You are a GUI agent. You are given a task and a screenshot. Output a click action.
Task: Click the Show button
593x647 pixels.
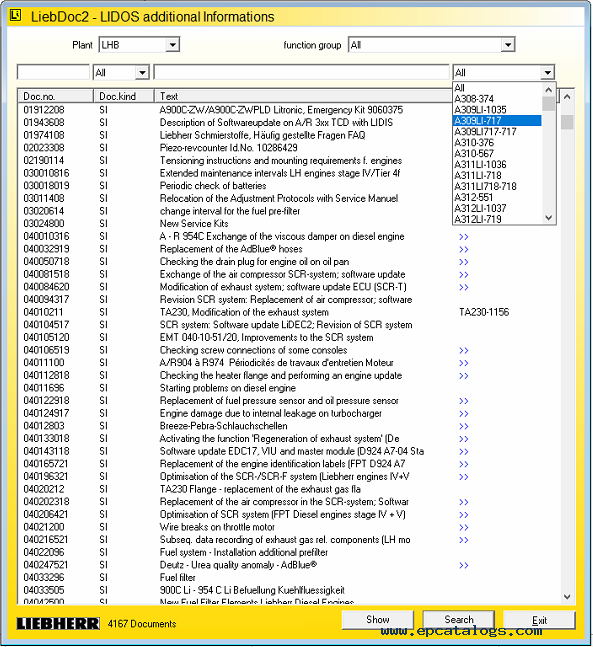pyautogui.click(x=378, y=619)
